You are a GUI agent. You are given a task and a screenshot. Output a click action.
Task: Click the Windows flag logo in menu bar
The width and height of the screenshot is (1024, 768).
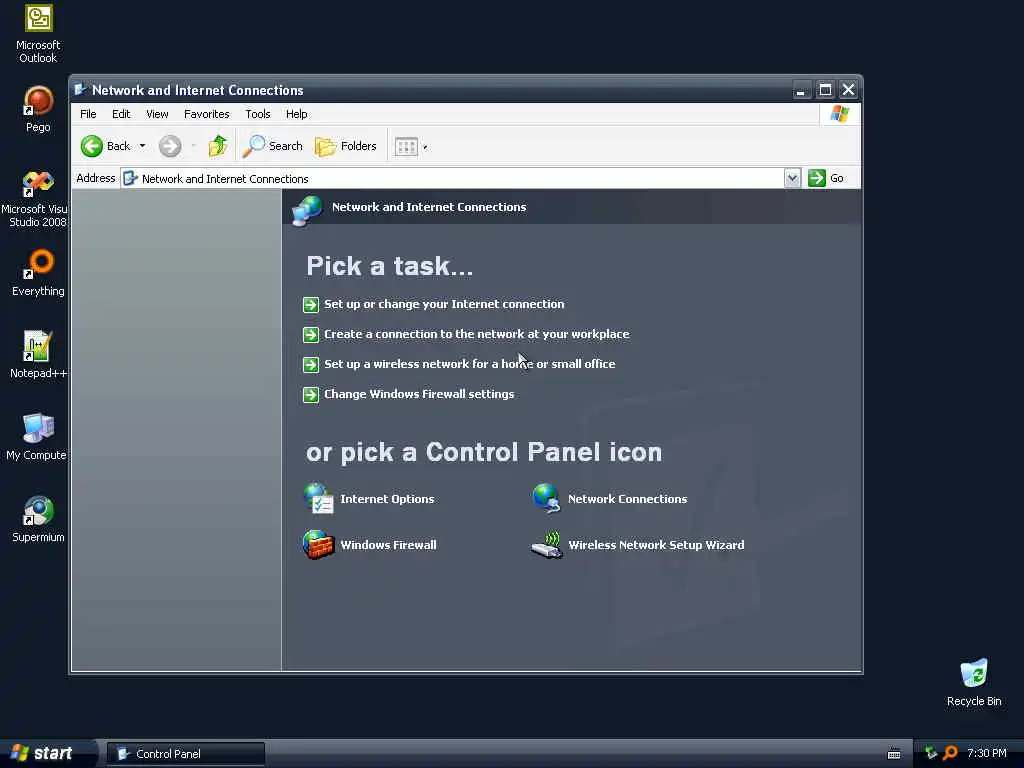(840, 114)
